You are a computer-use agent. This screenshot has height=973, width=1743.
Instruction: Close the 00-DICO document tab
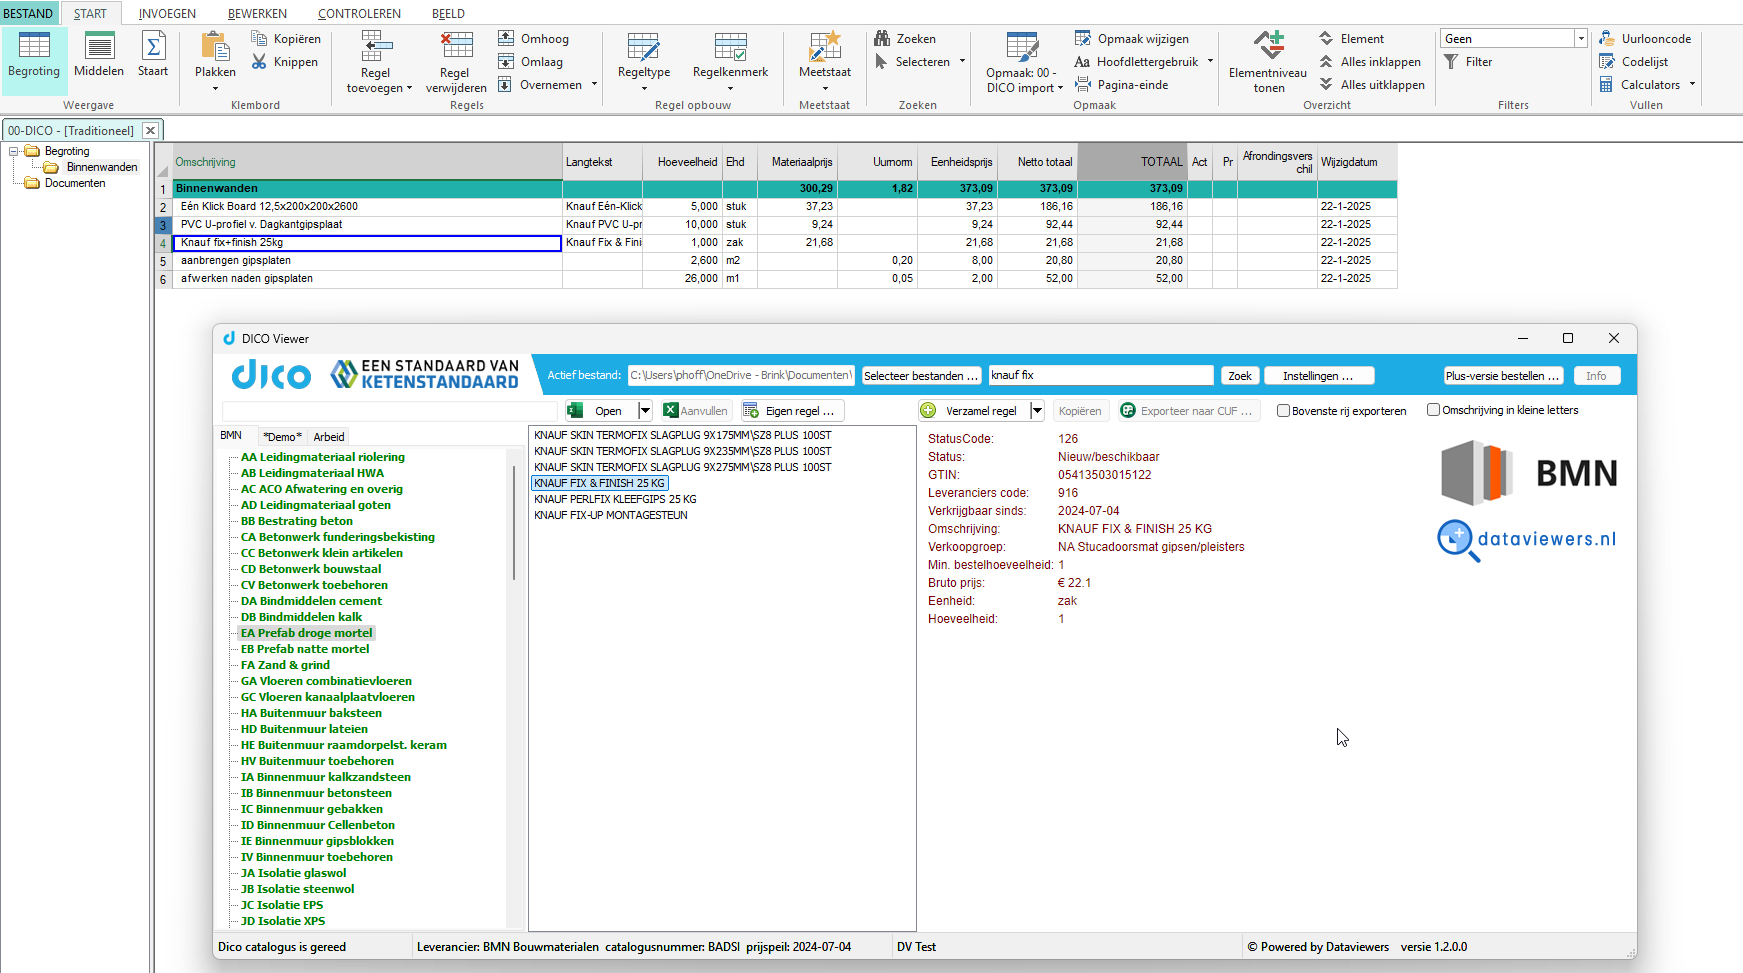coord(150,130)
